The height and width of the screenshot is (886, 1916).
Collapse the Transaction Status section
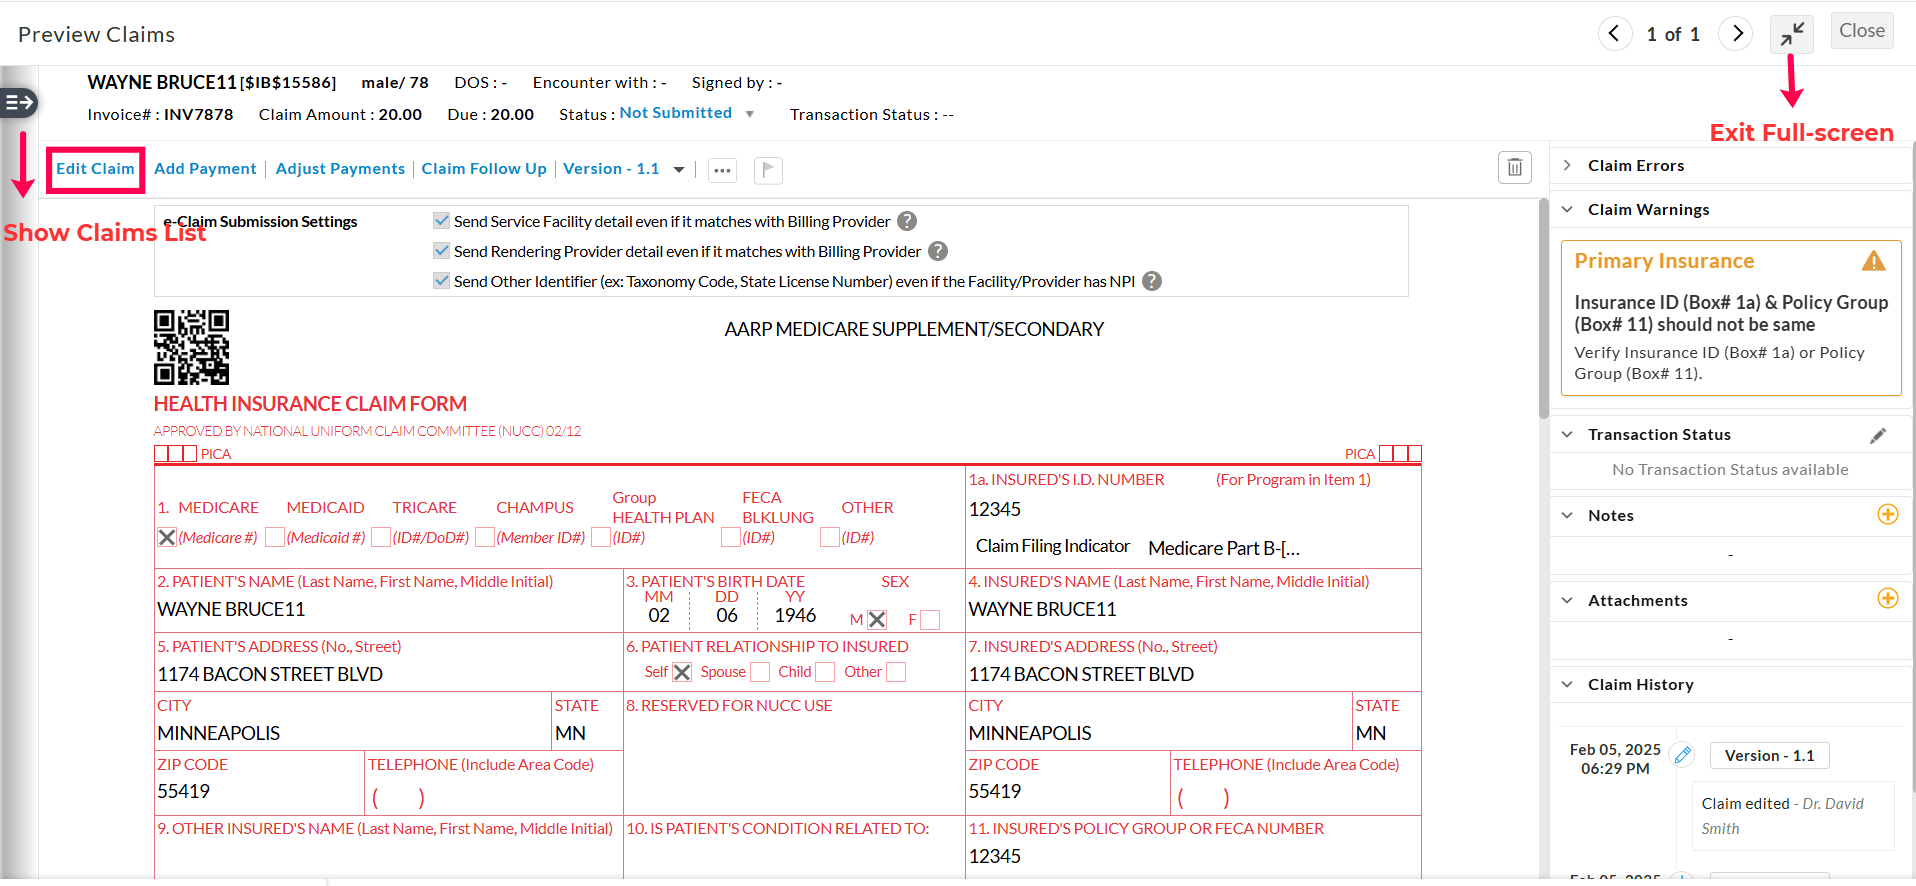click(x=1567, y=434)
